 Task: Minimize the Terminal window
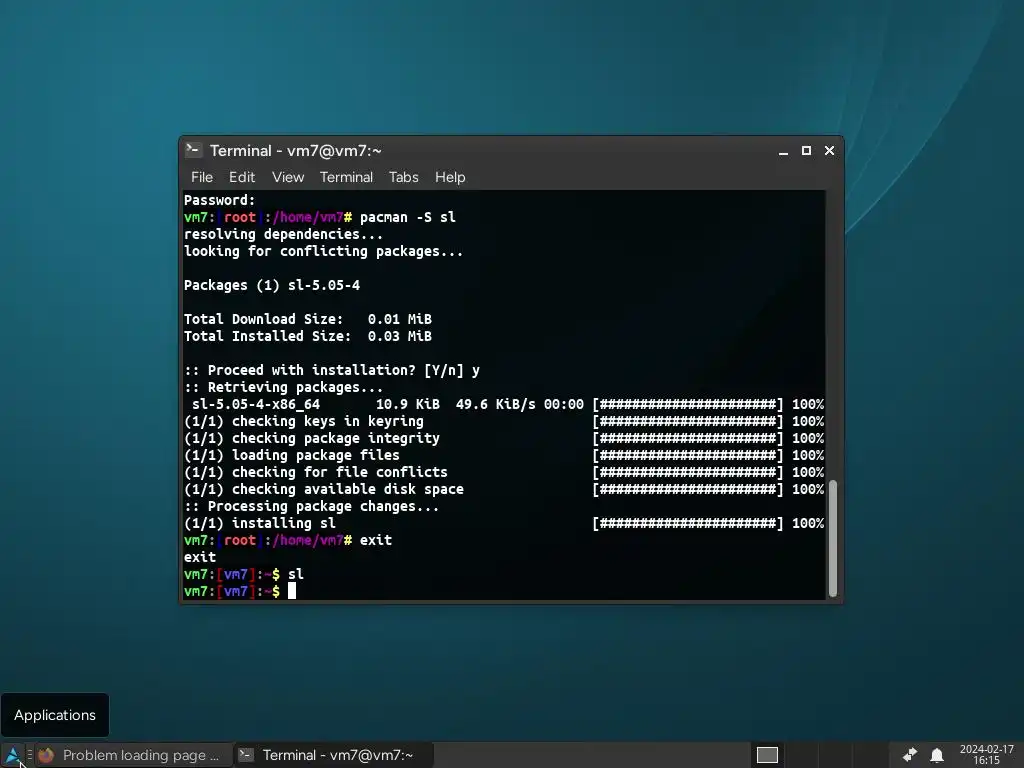click(x=783, y=151)
